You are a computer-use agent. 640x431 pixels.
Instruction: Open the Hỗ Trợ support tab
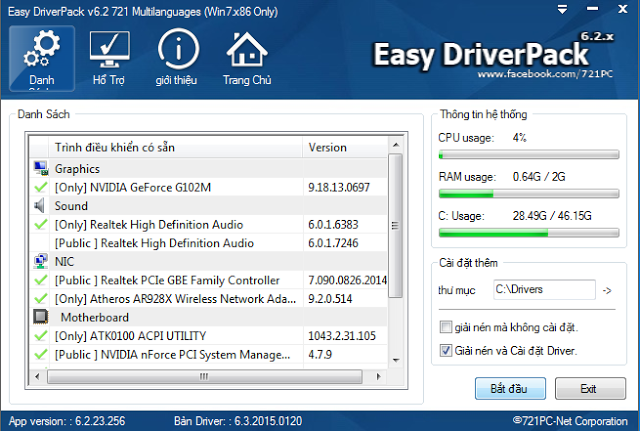click(x=109, y=58)
